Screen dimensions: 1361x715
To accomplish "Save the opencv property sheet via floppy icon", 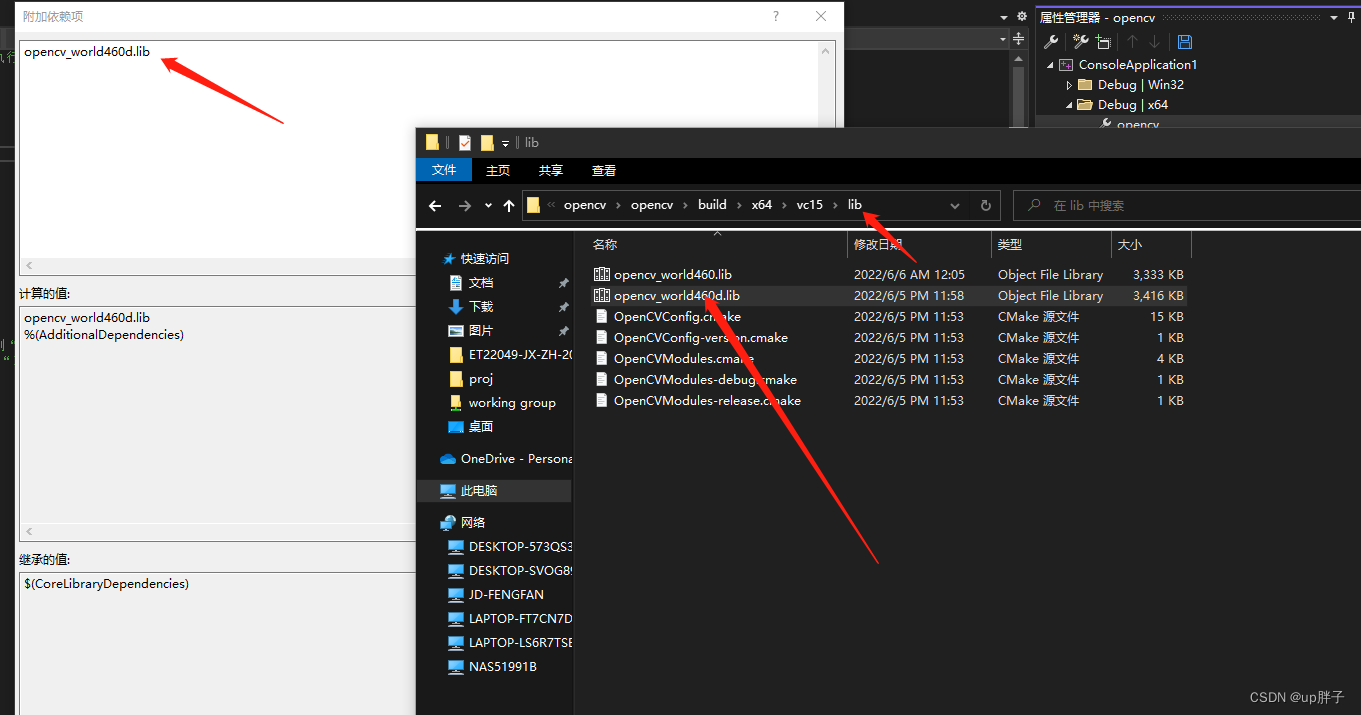I will (x=1185, y=43).
